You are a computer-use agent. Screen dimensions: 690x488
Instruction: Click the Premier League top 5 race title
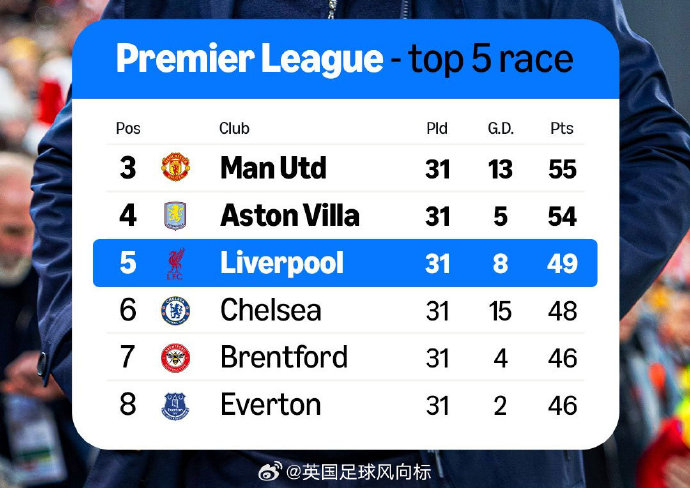[344, 59]
